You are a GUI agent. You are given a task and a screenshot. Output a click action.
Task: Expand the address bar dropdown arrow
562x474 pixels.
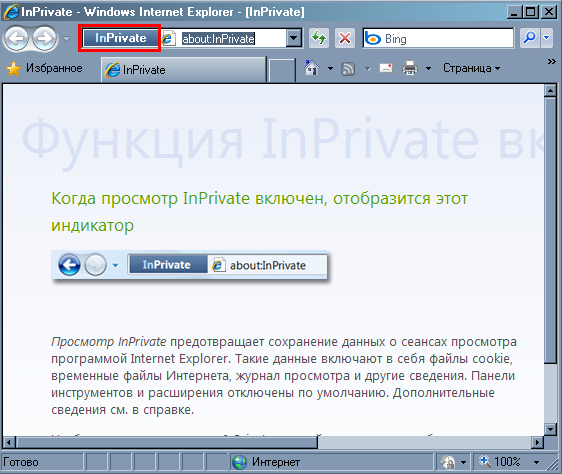tap(294, 38)
